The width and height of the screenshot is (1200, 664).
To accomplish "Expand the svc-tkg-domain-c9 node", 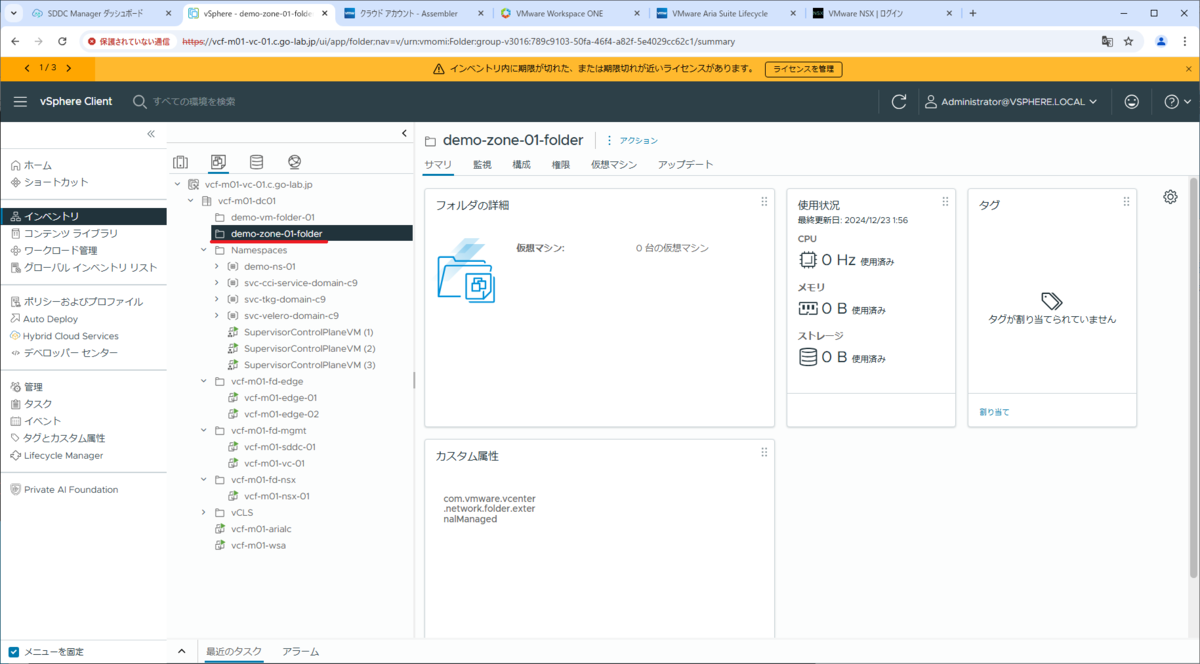I will 217,299.
